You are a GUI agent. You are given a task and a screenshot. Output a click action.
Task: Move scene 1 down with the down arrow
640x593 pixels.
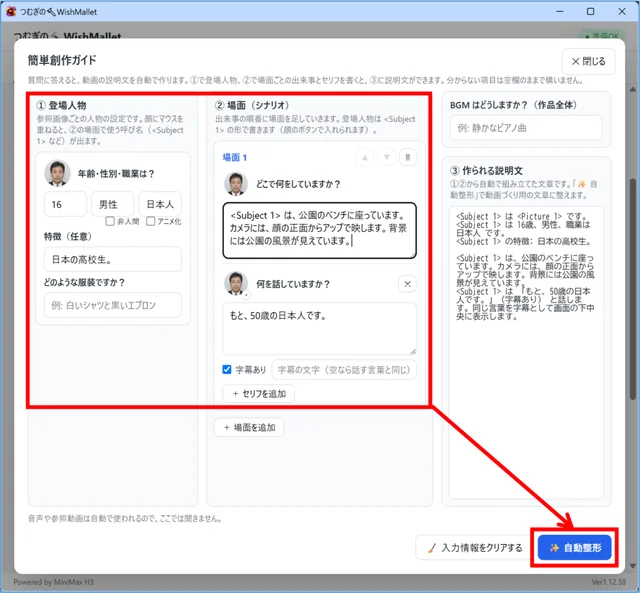coord(387,157)
